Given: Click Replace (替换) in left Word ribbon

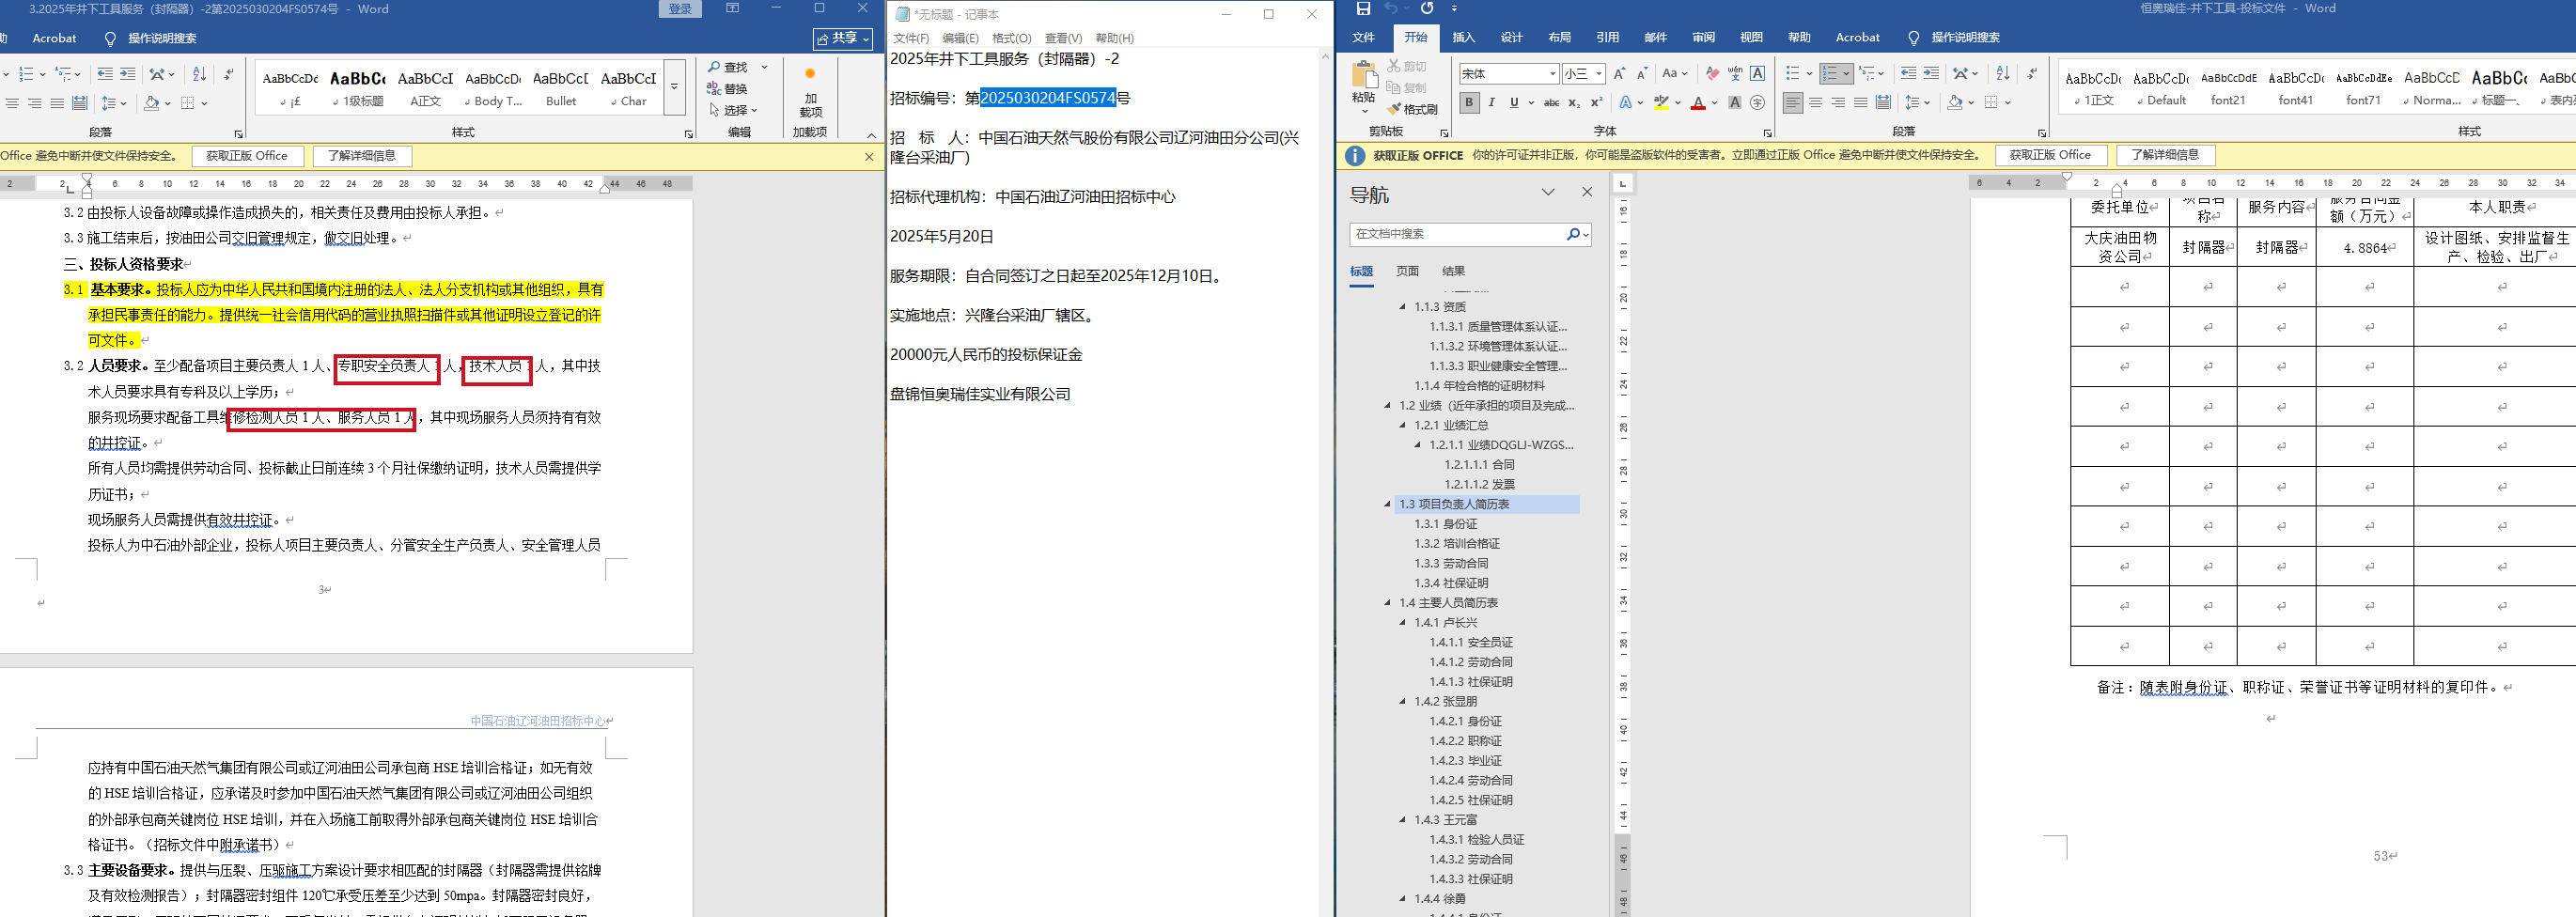Looking at the screenshot, I should coord(727,89).
